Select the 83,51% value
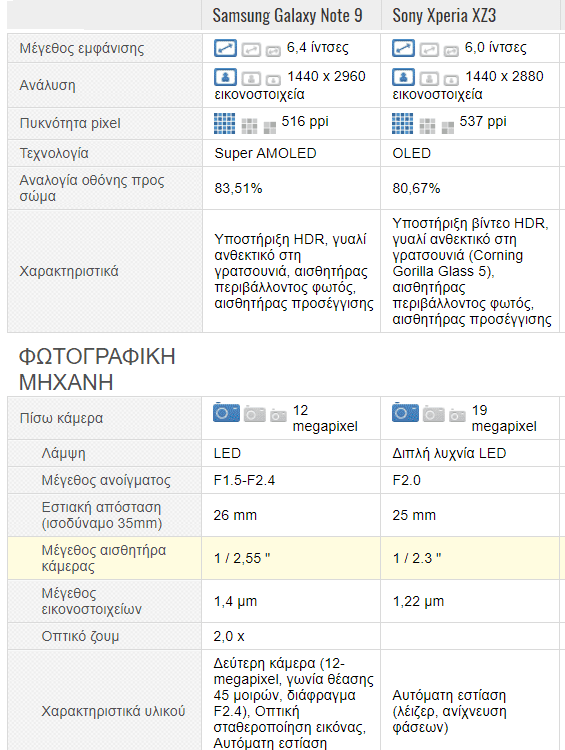This screenshot has height=750, width=565. [238, 188]
